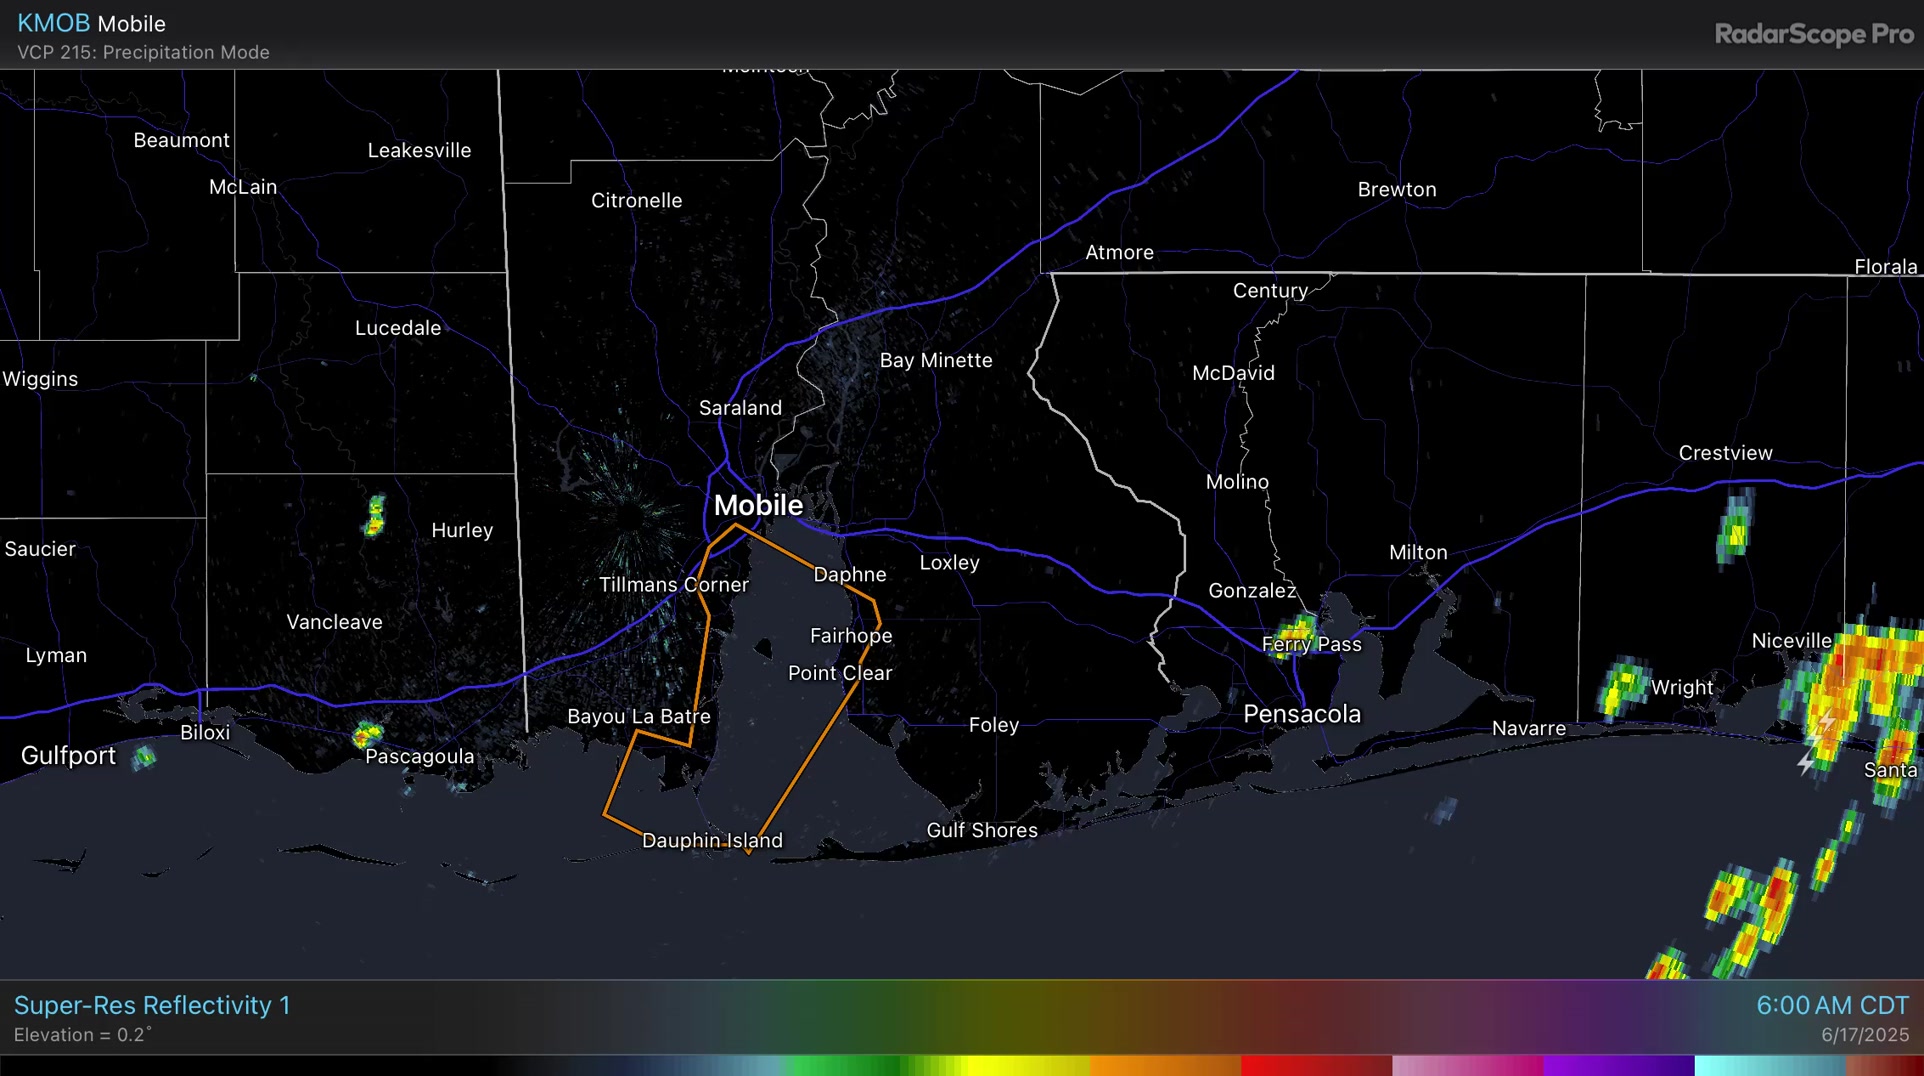
Task: Click the Pensacola city label
Action: (1302, 714)
